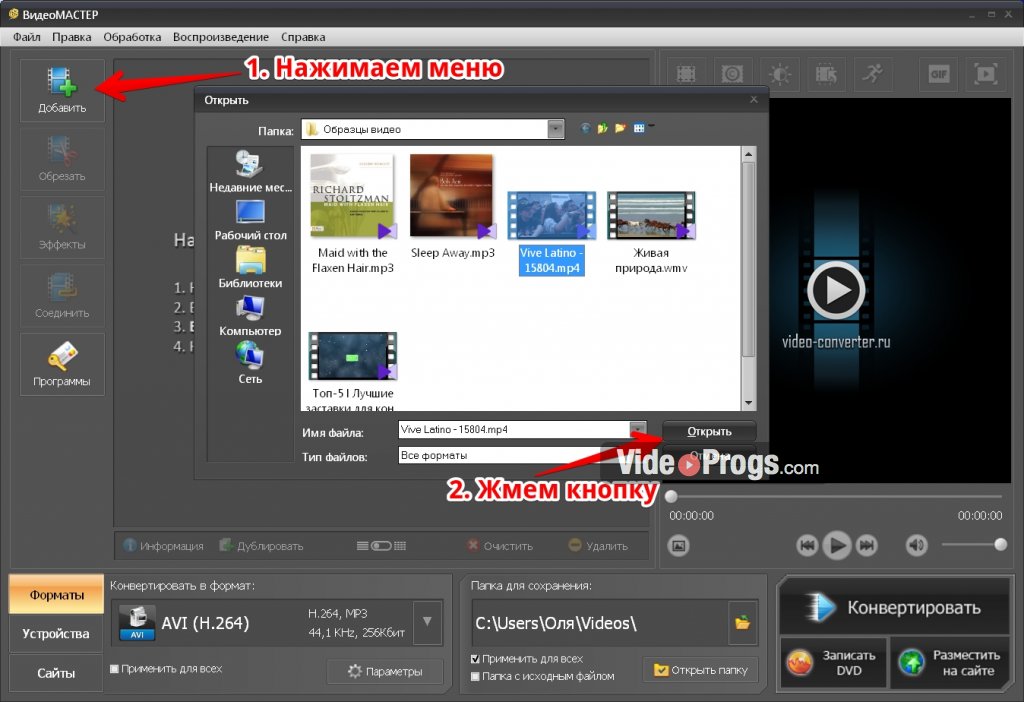Take a snapshot with the frame icon
Screen dimensions: 1024x702
click(x=679, y=546)
